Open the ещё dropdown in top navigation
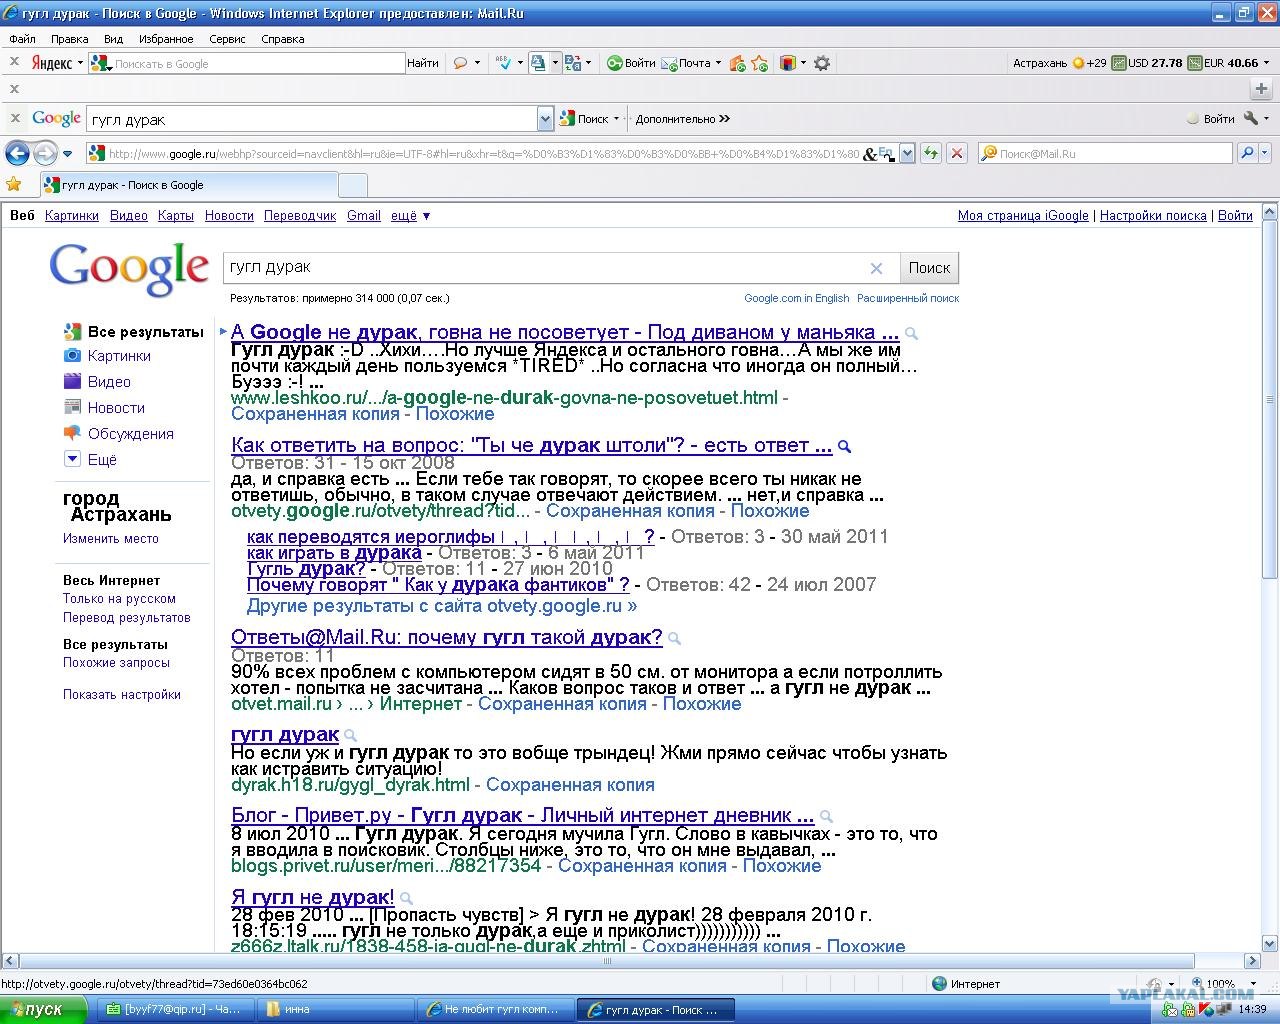Viewport: 1280px width, 1024px height. pos(410,215)
